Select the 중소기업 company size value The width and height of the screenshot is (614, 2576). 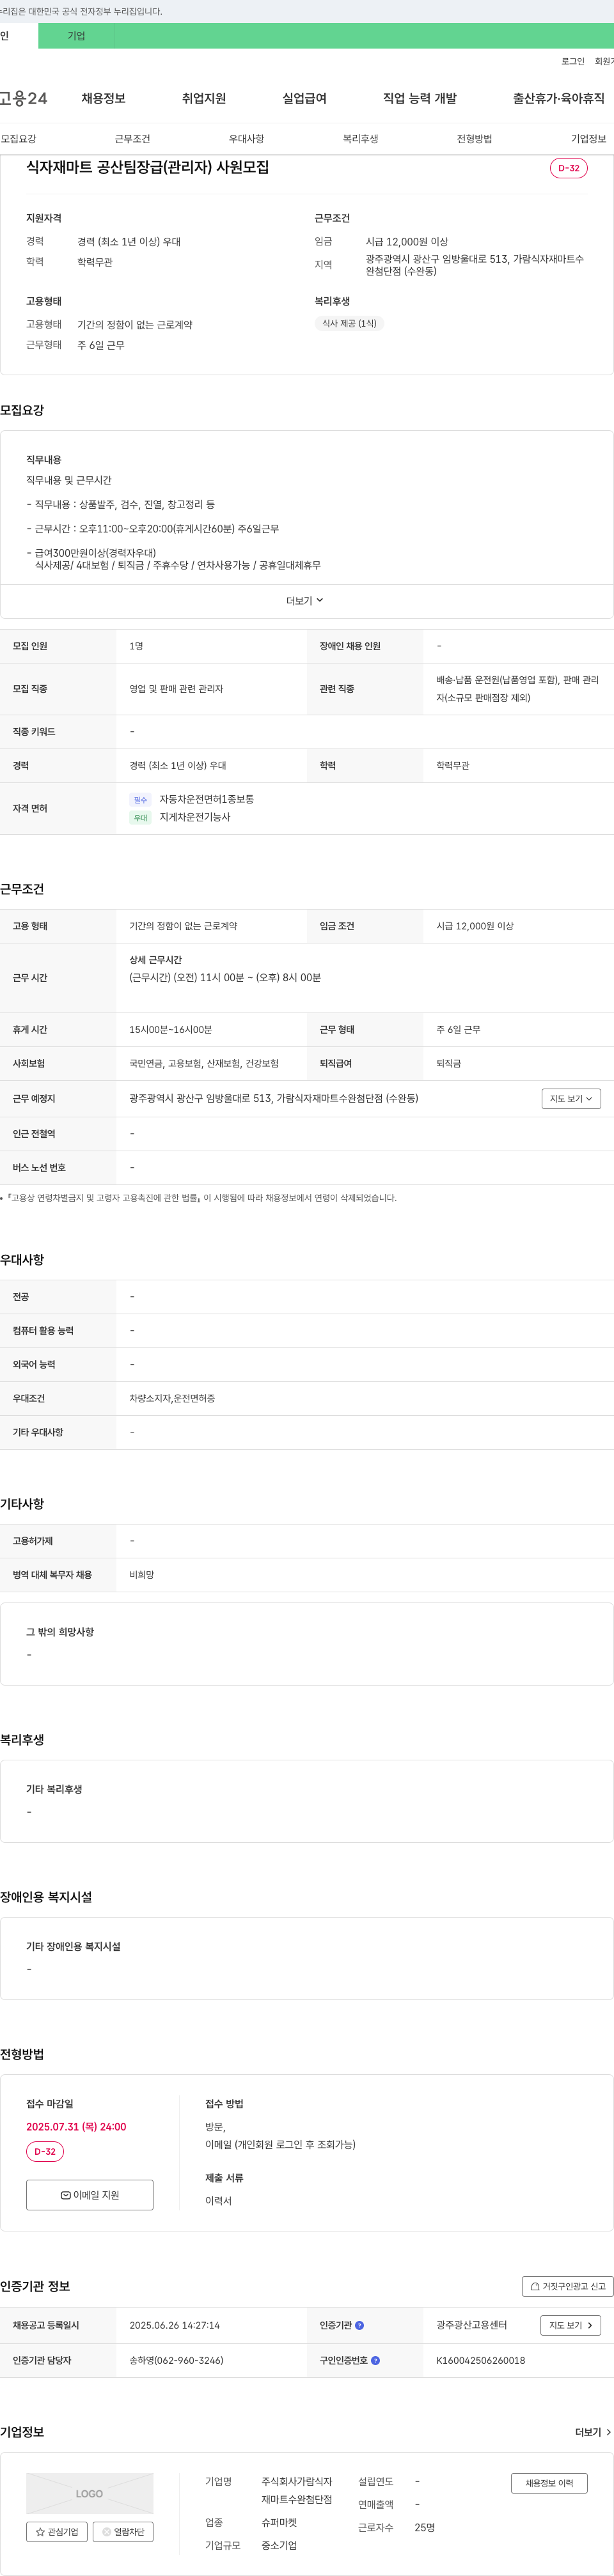click(x=279, y=2546)
